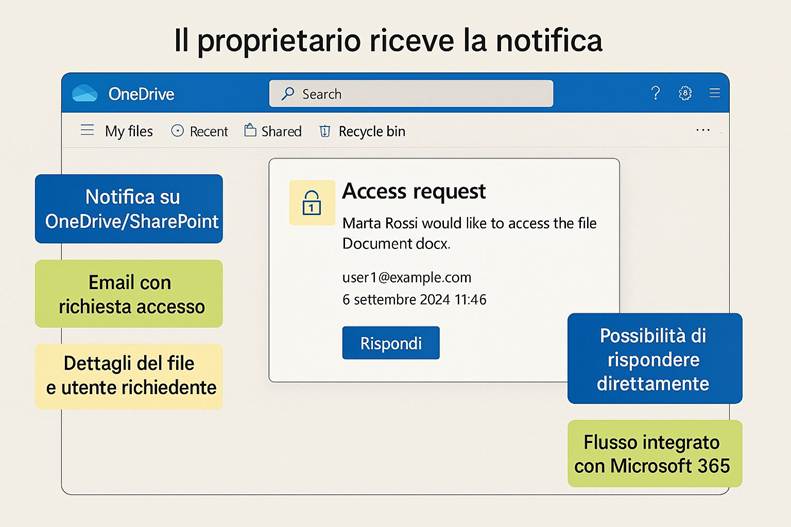Click the search magnifier icon

pos(288,93)
